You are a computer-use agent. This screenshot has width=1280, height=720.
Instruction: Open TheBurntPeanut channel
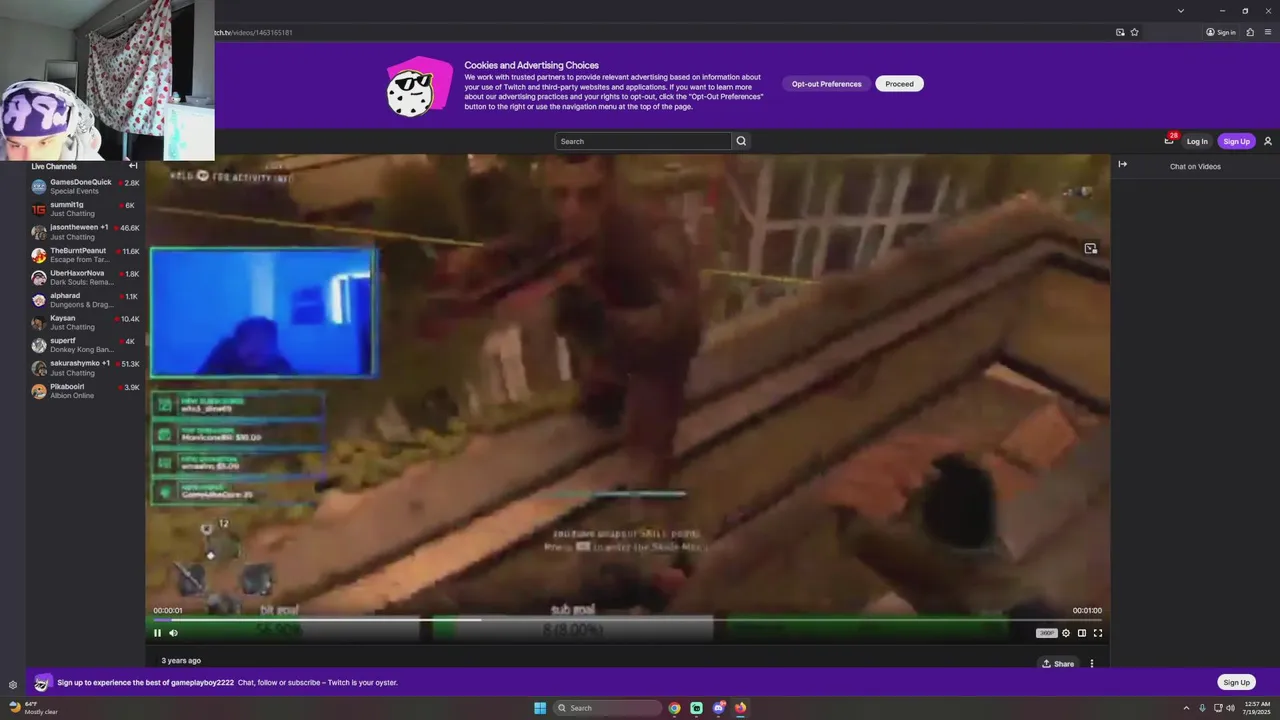[x=85, y=255]
